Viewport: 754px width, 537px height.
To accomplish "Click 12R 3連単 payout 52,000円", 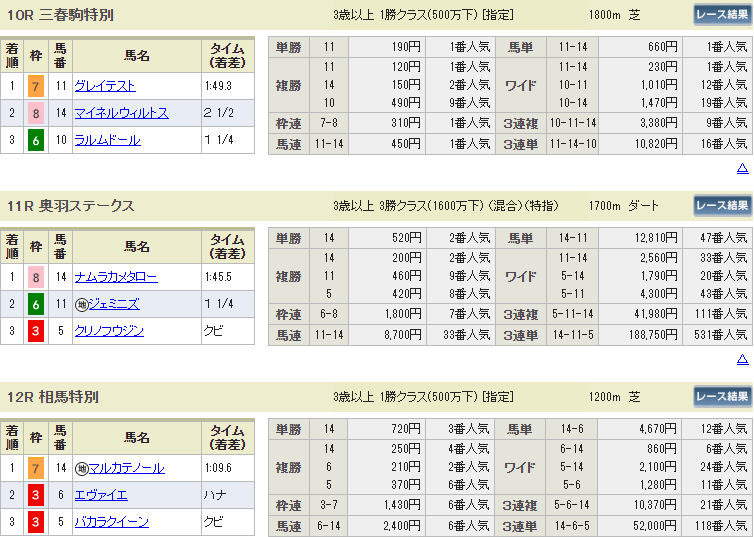I will [x=656, y=525].
